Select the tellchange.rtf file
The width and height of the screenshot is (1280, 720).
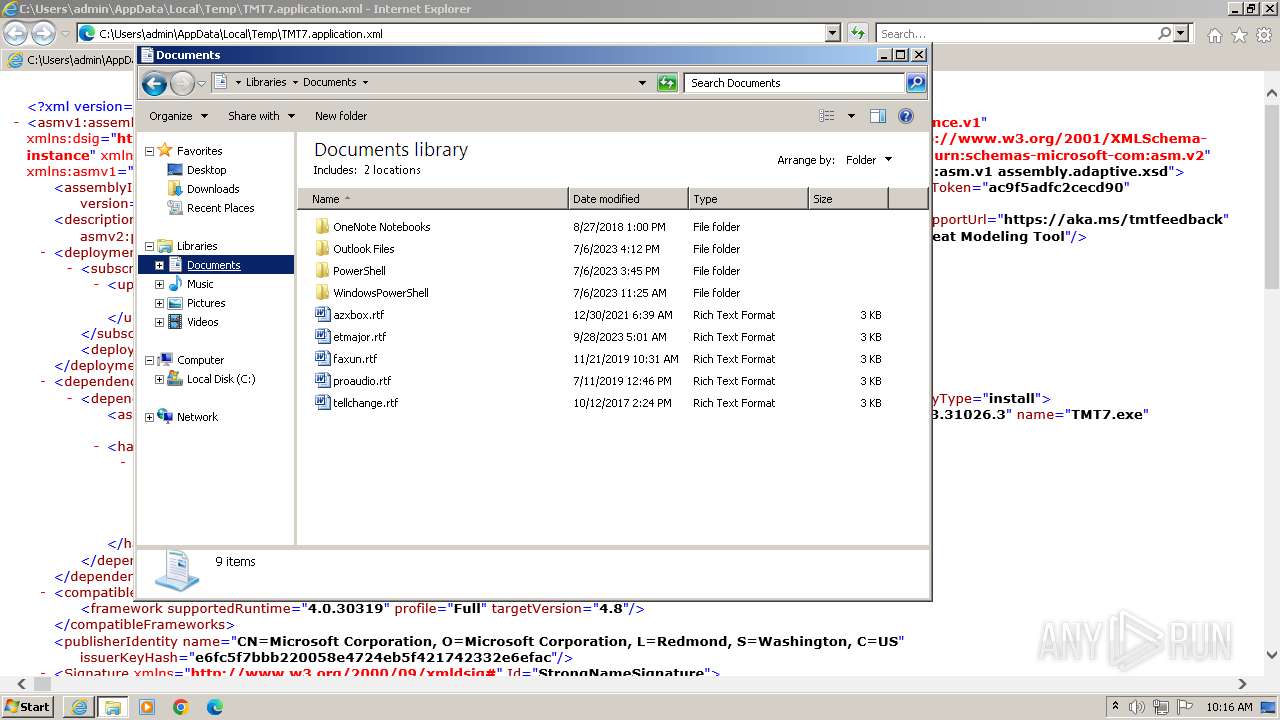click(365, 403)
